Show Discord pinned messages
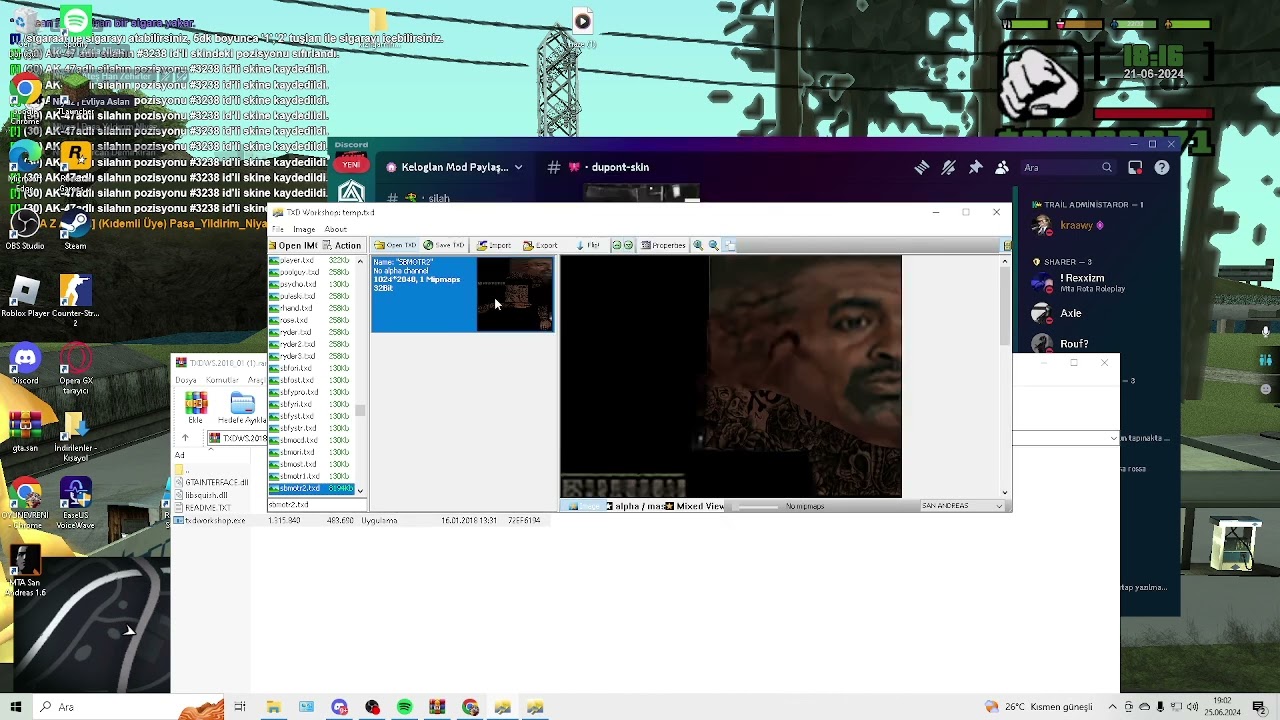The height and width of the screenshot is (720, 1280). pyautogui.click(x=975, y=168)
